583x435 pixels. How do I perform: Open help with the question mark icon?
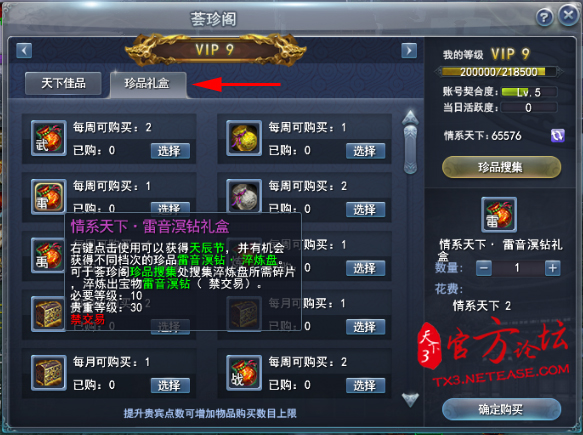click(544, 17)
